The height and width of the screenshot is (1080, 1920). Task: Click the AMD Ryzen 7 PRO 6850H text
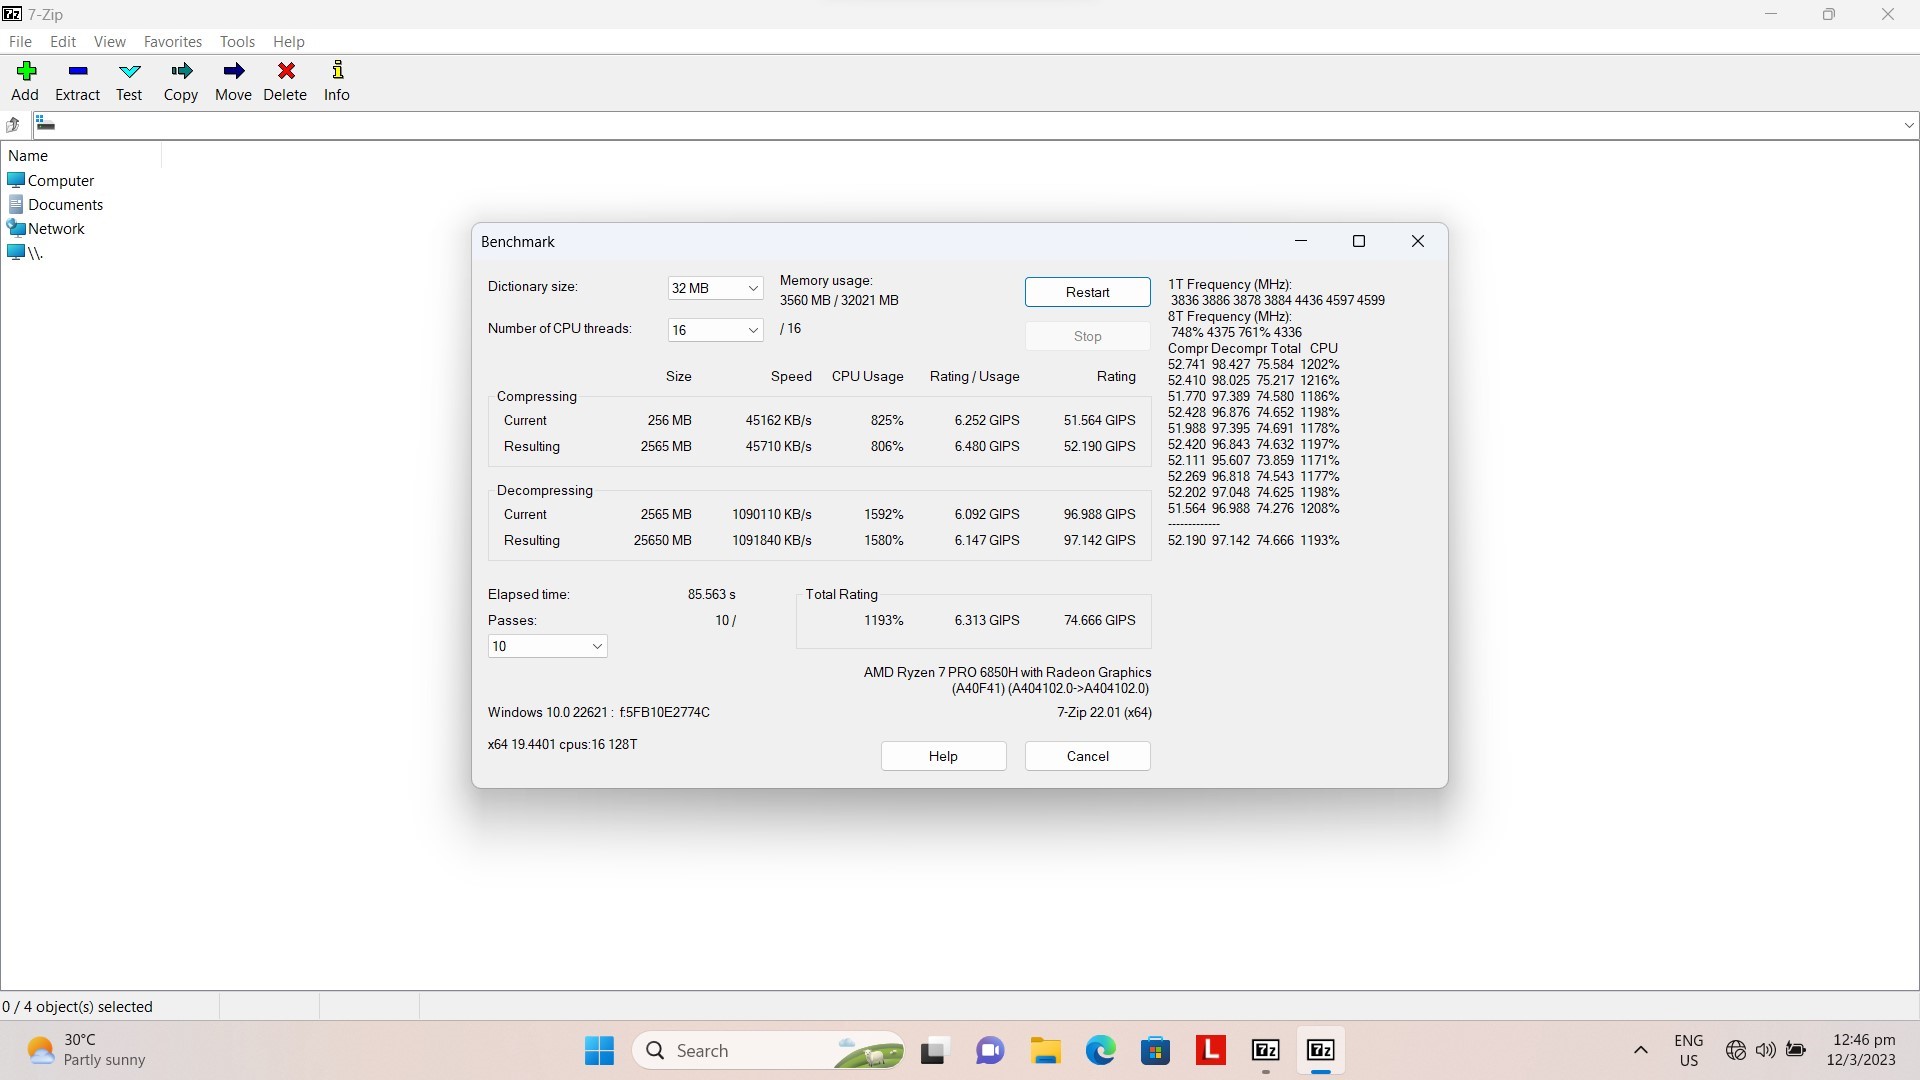click(1007, 673)
